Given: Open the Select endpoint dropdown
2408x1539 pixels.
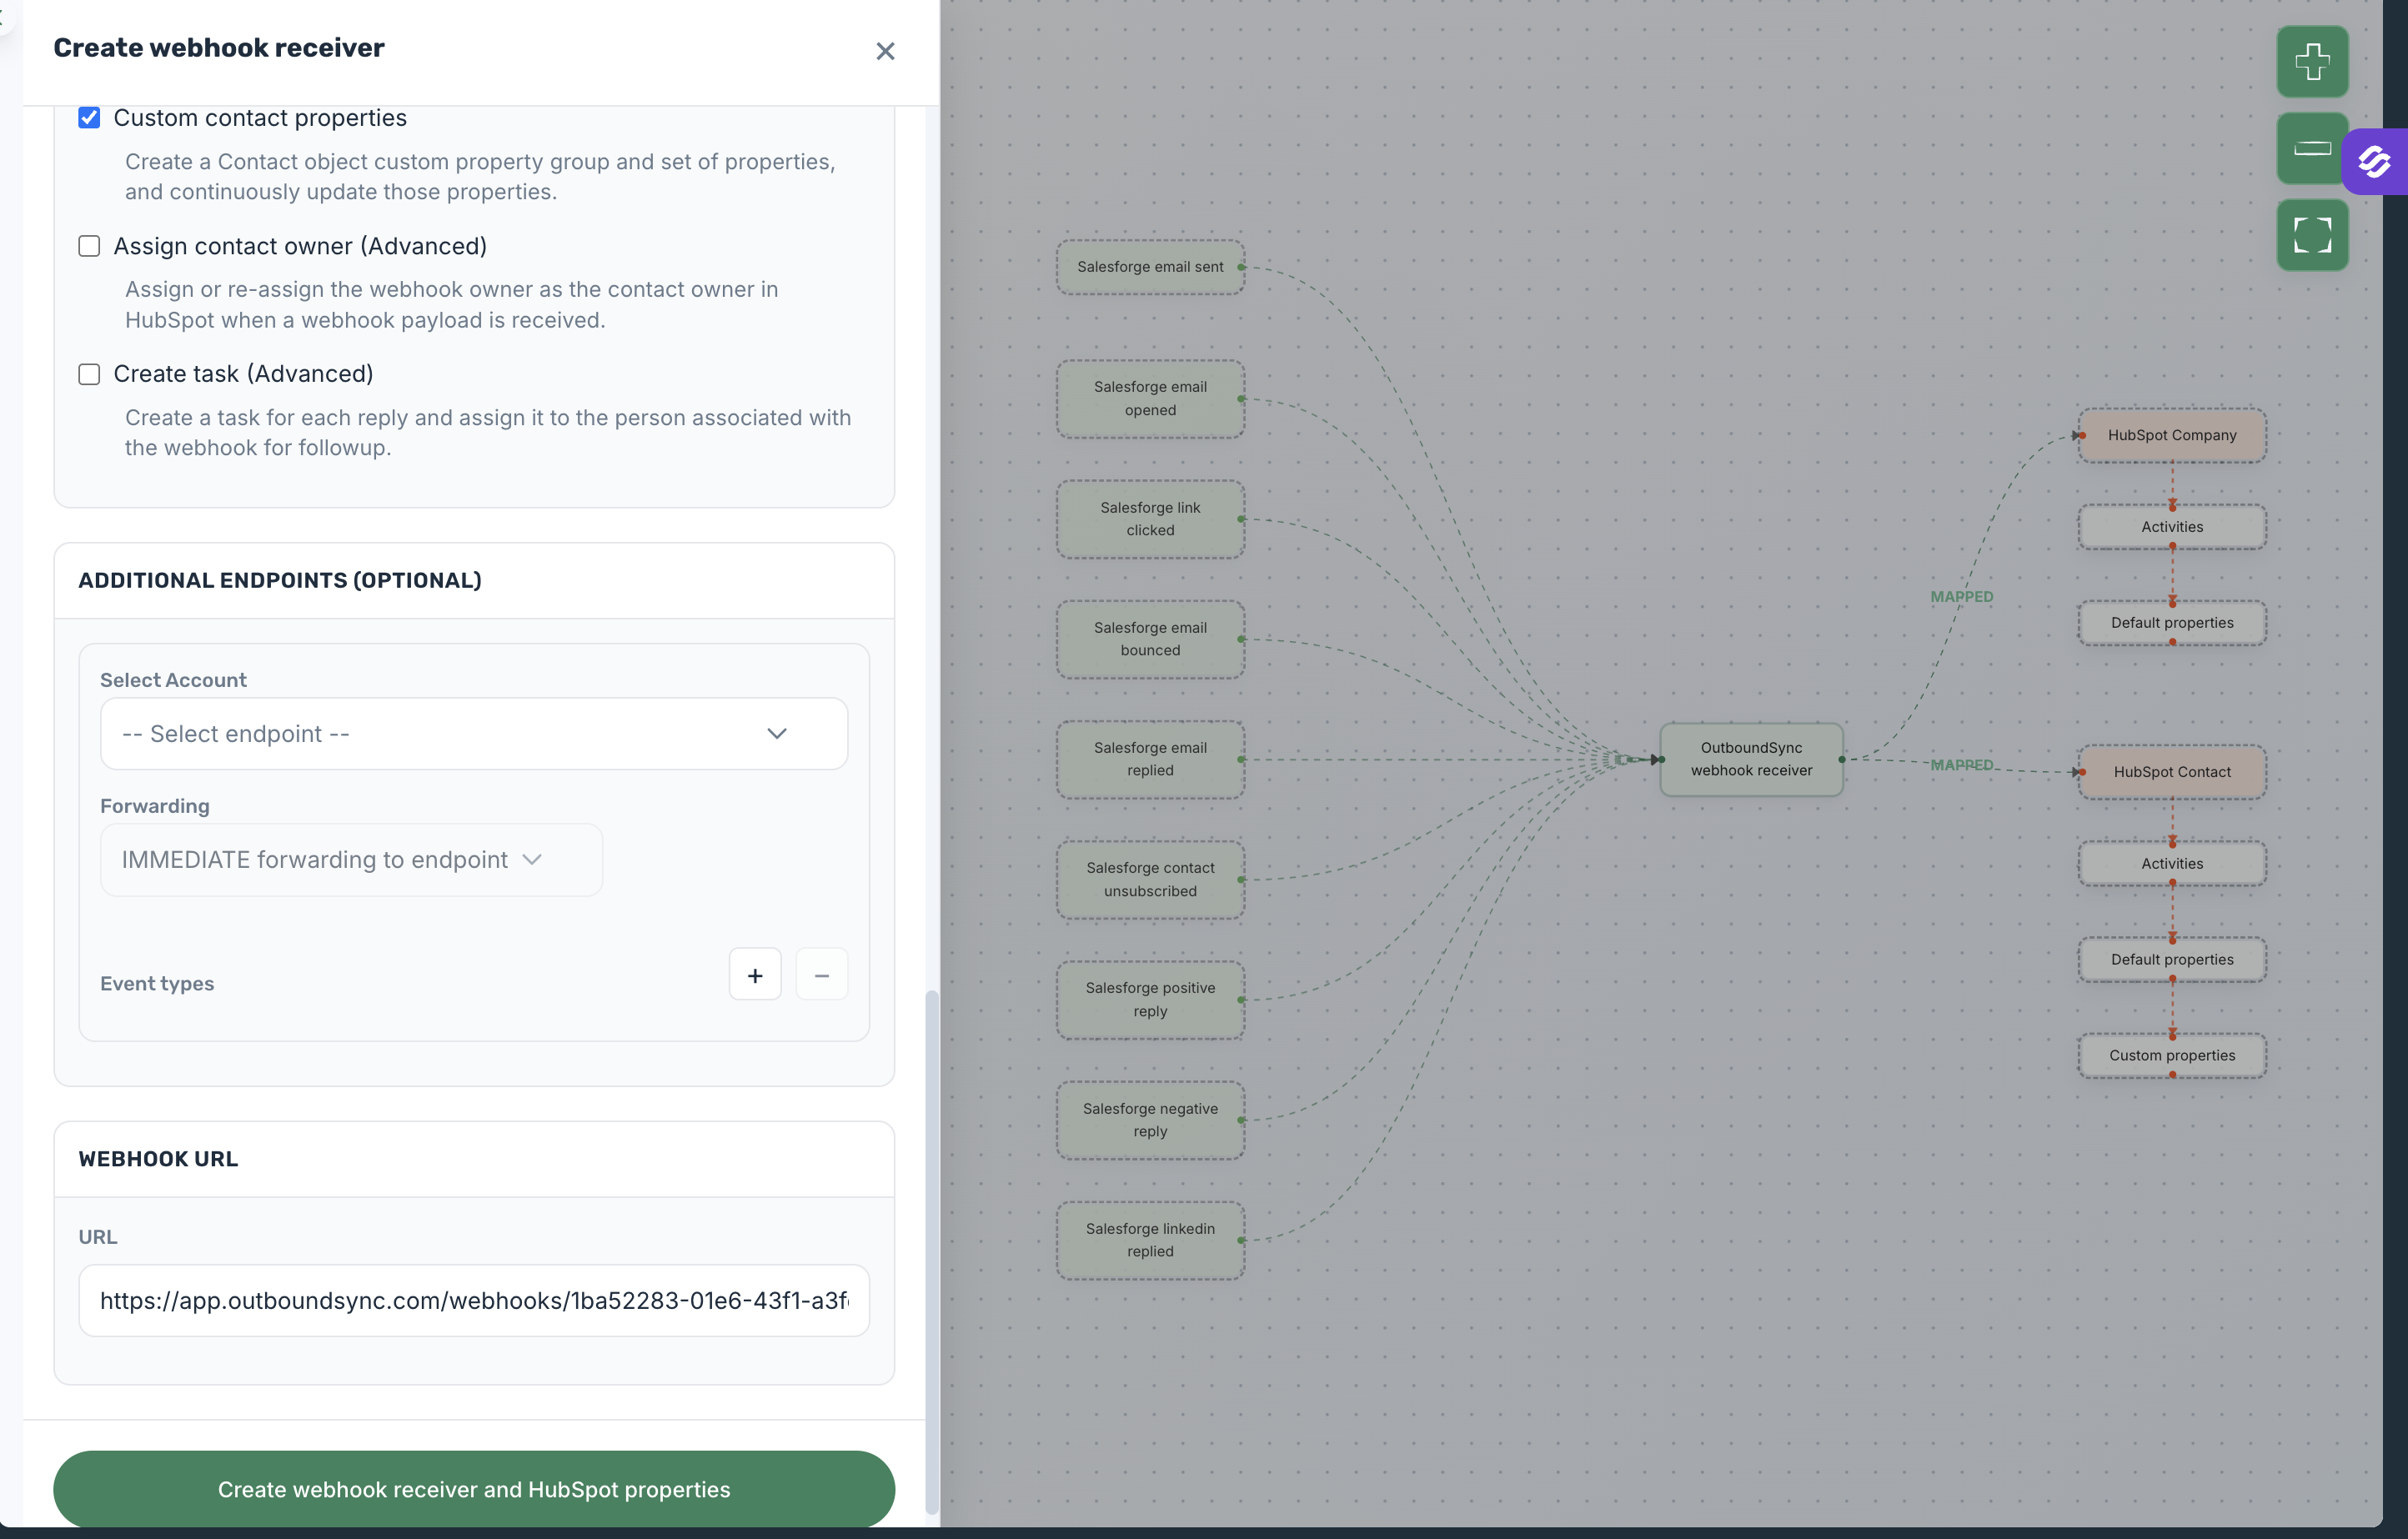Looking at the screenshot, I should (473, 734).
